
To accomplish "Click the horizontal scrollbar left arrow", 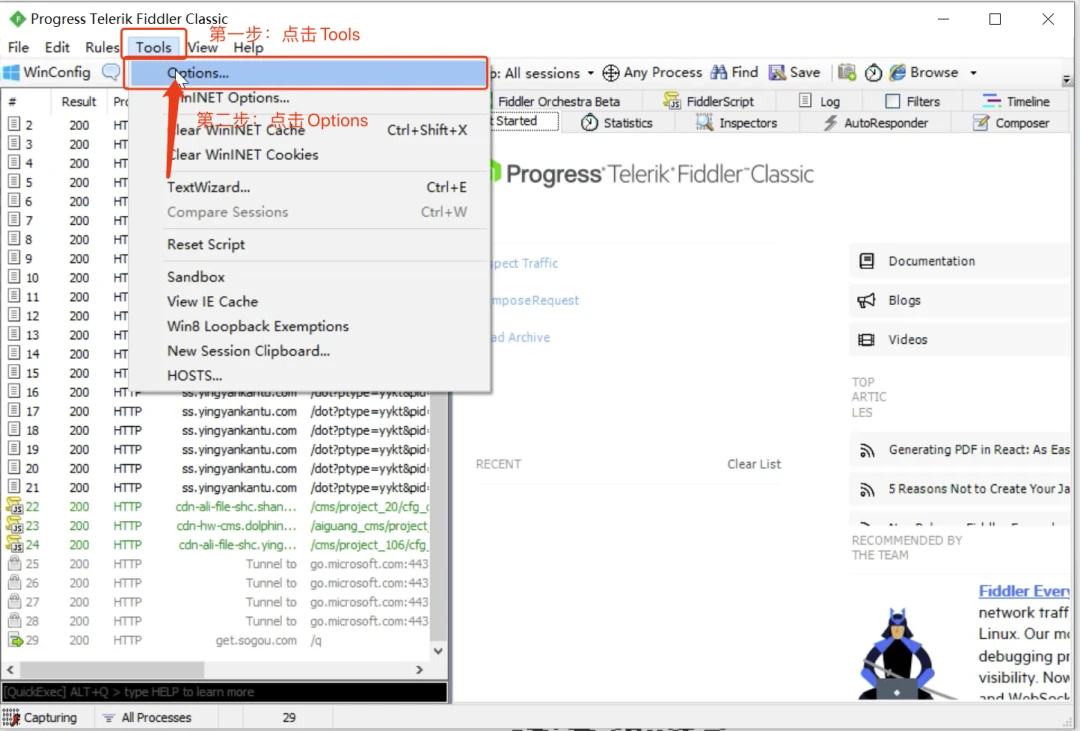I will click(10, 670).
